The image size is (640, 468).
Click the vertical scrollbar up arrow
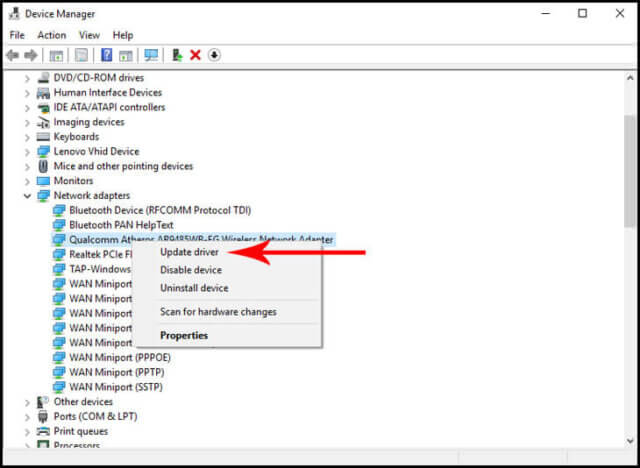click(x=630, y=78)
